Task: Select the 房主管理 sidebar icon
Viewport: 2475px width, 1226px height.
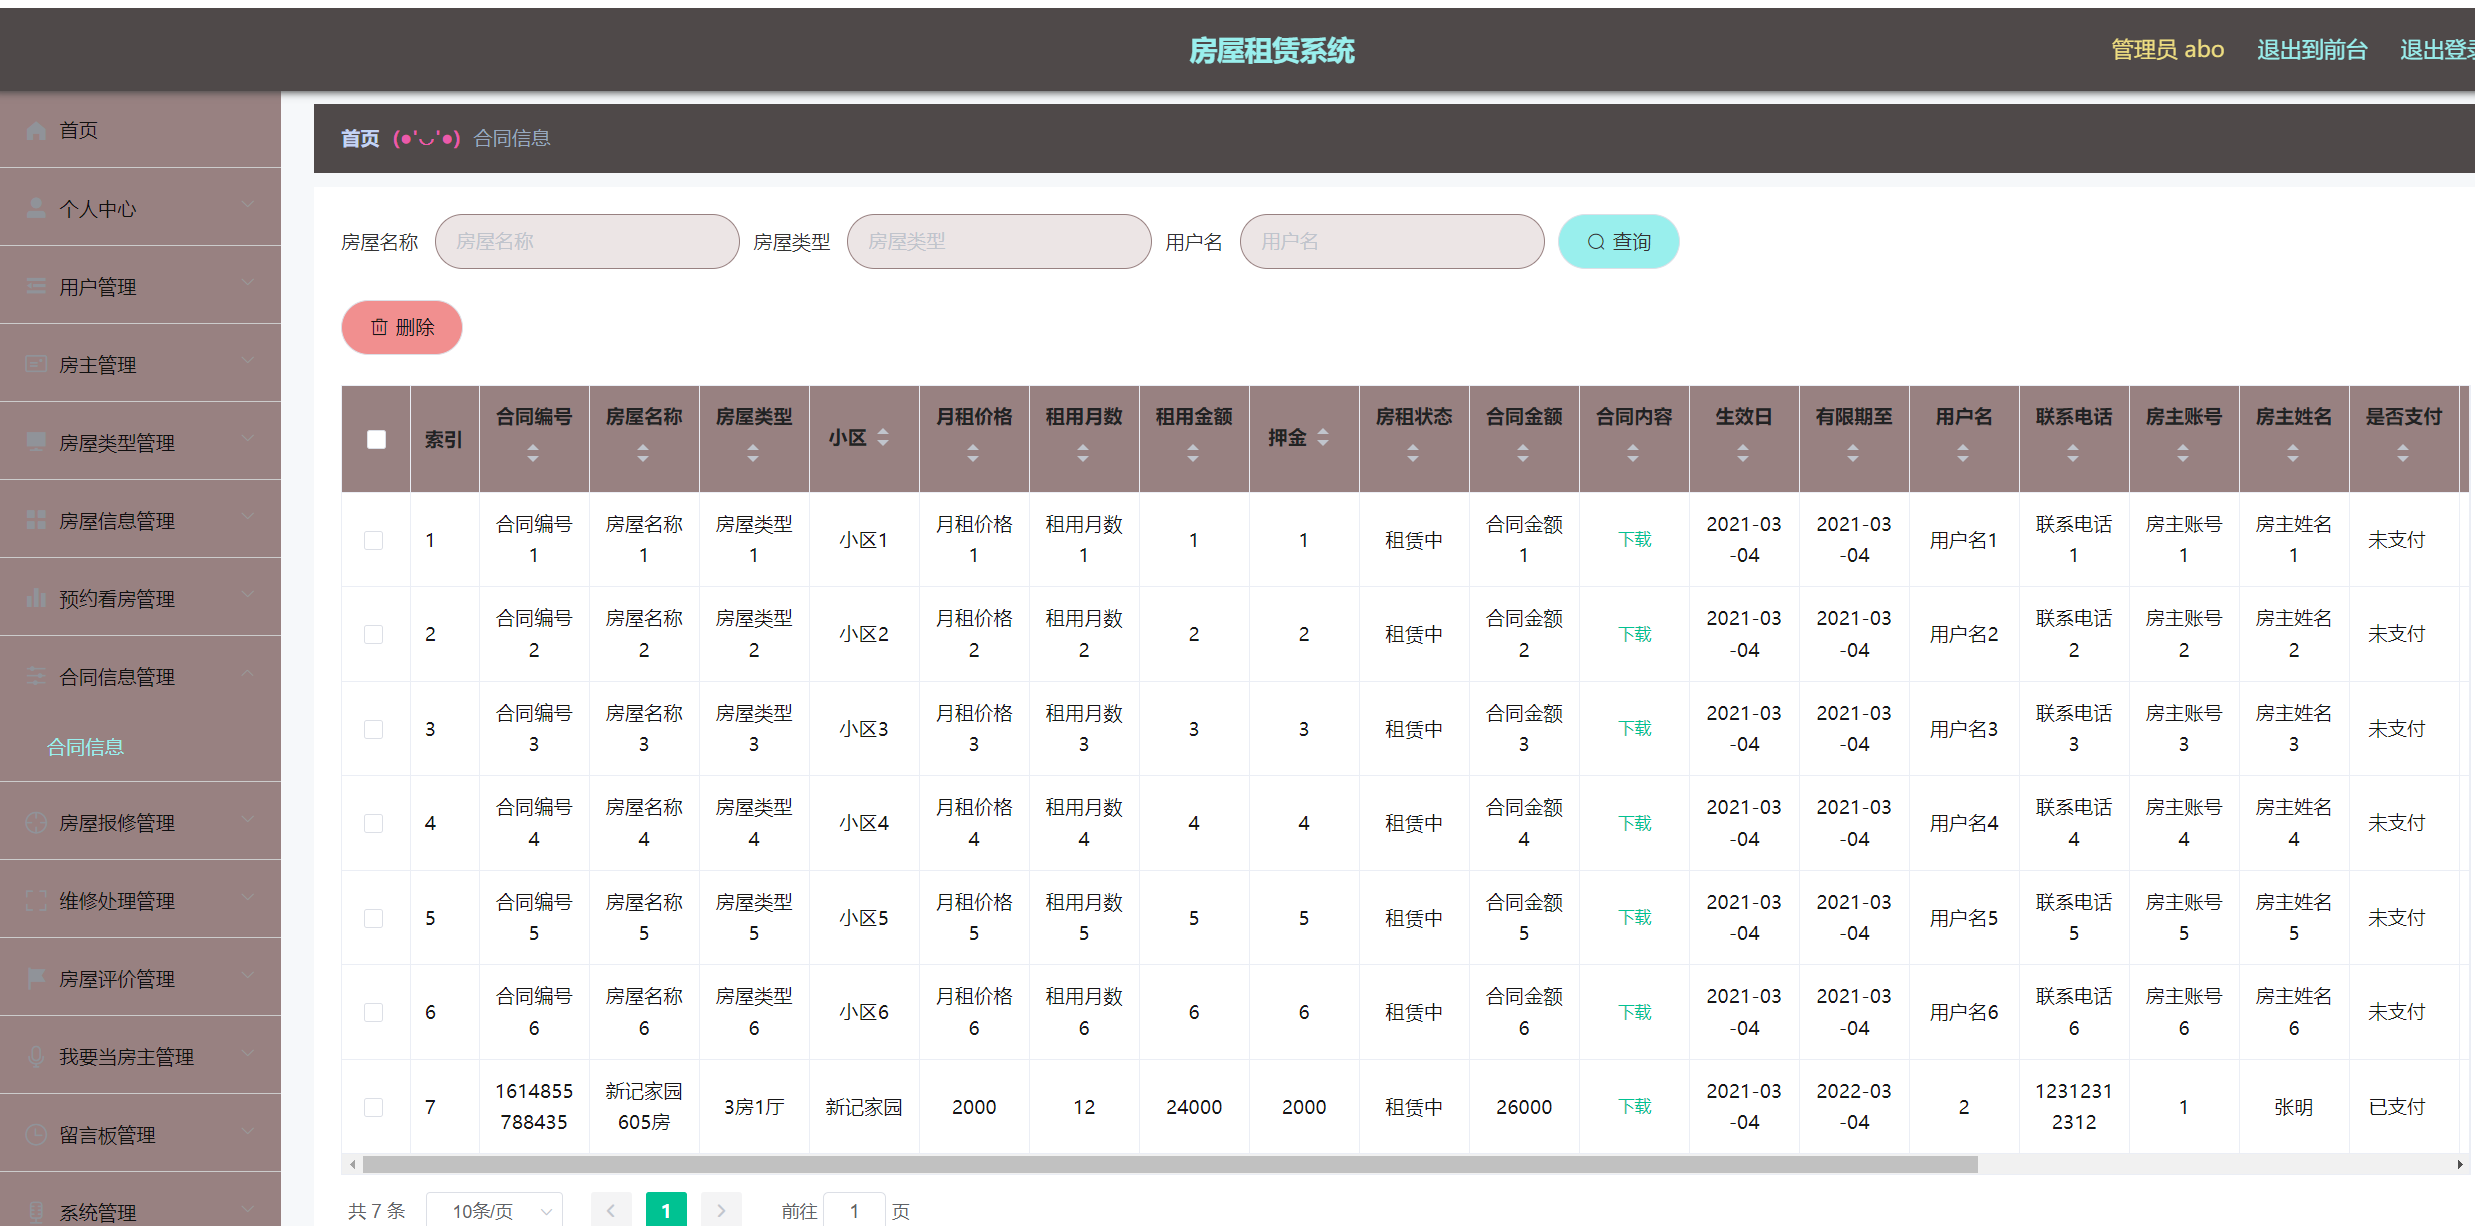Action: pos(35,364)
